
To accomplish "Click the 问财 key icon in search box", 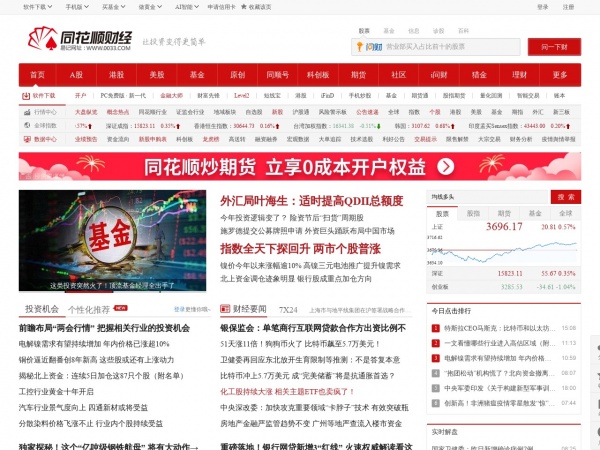I will click(x=360, y=47).
